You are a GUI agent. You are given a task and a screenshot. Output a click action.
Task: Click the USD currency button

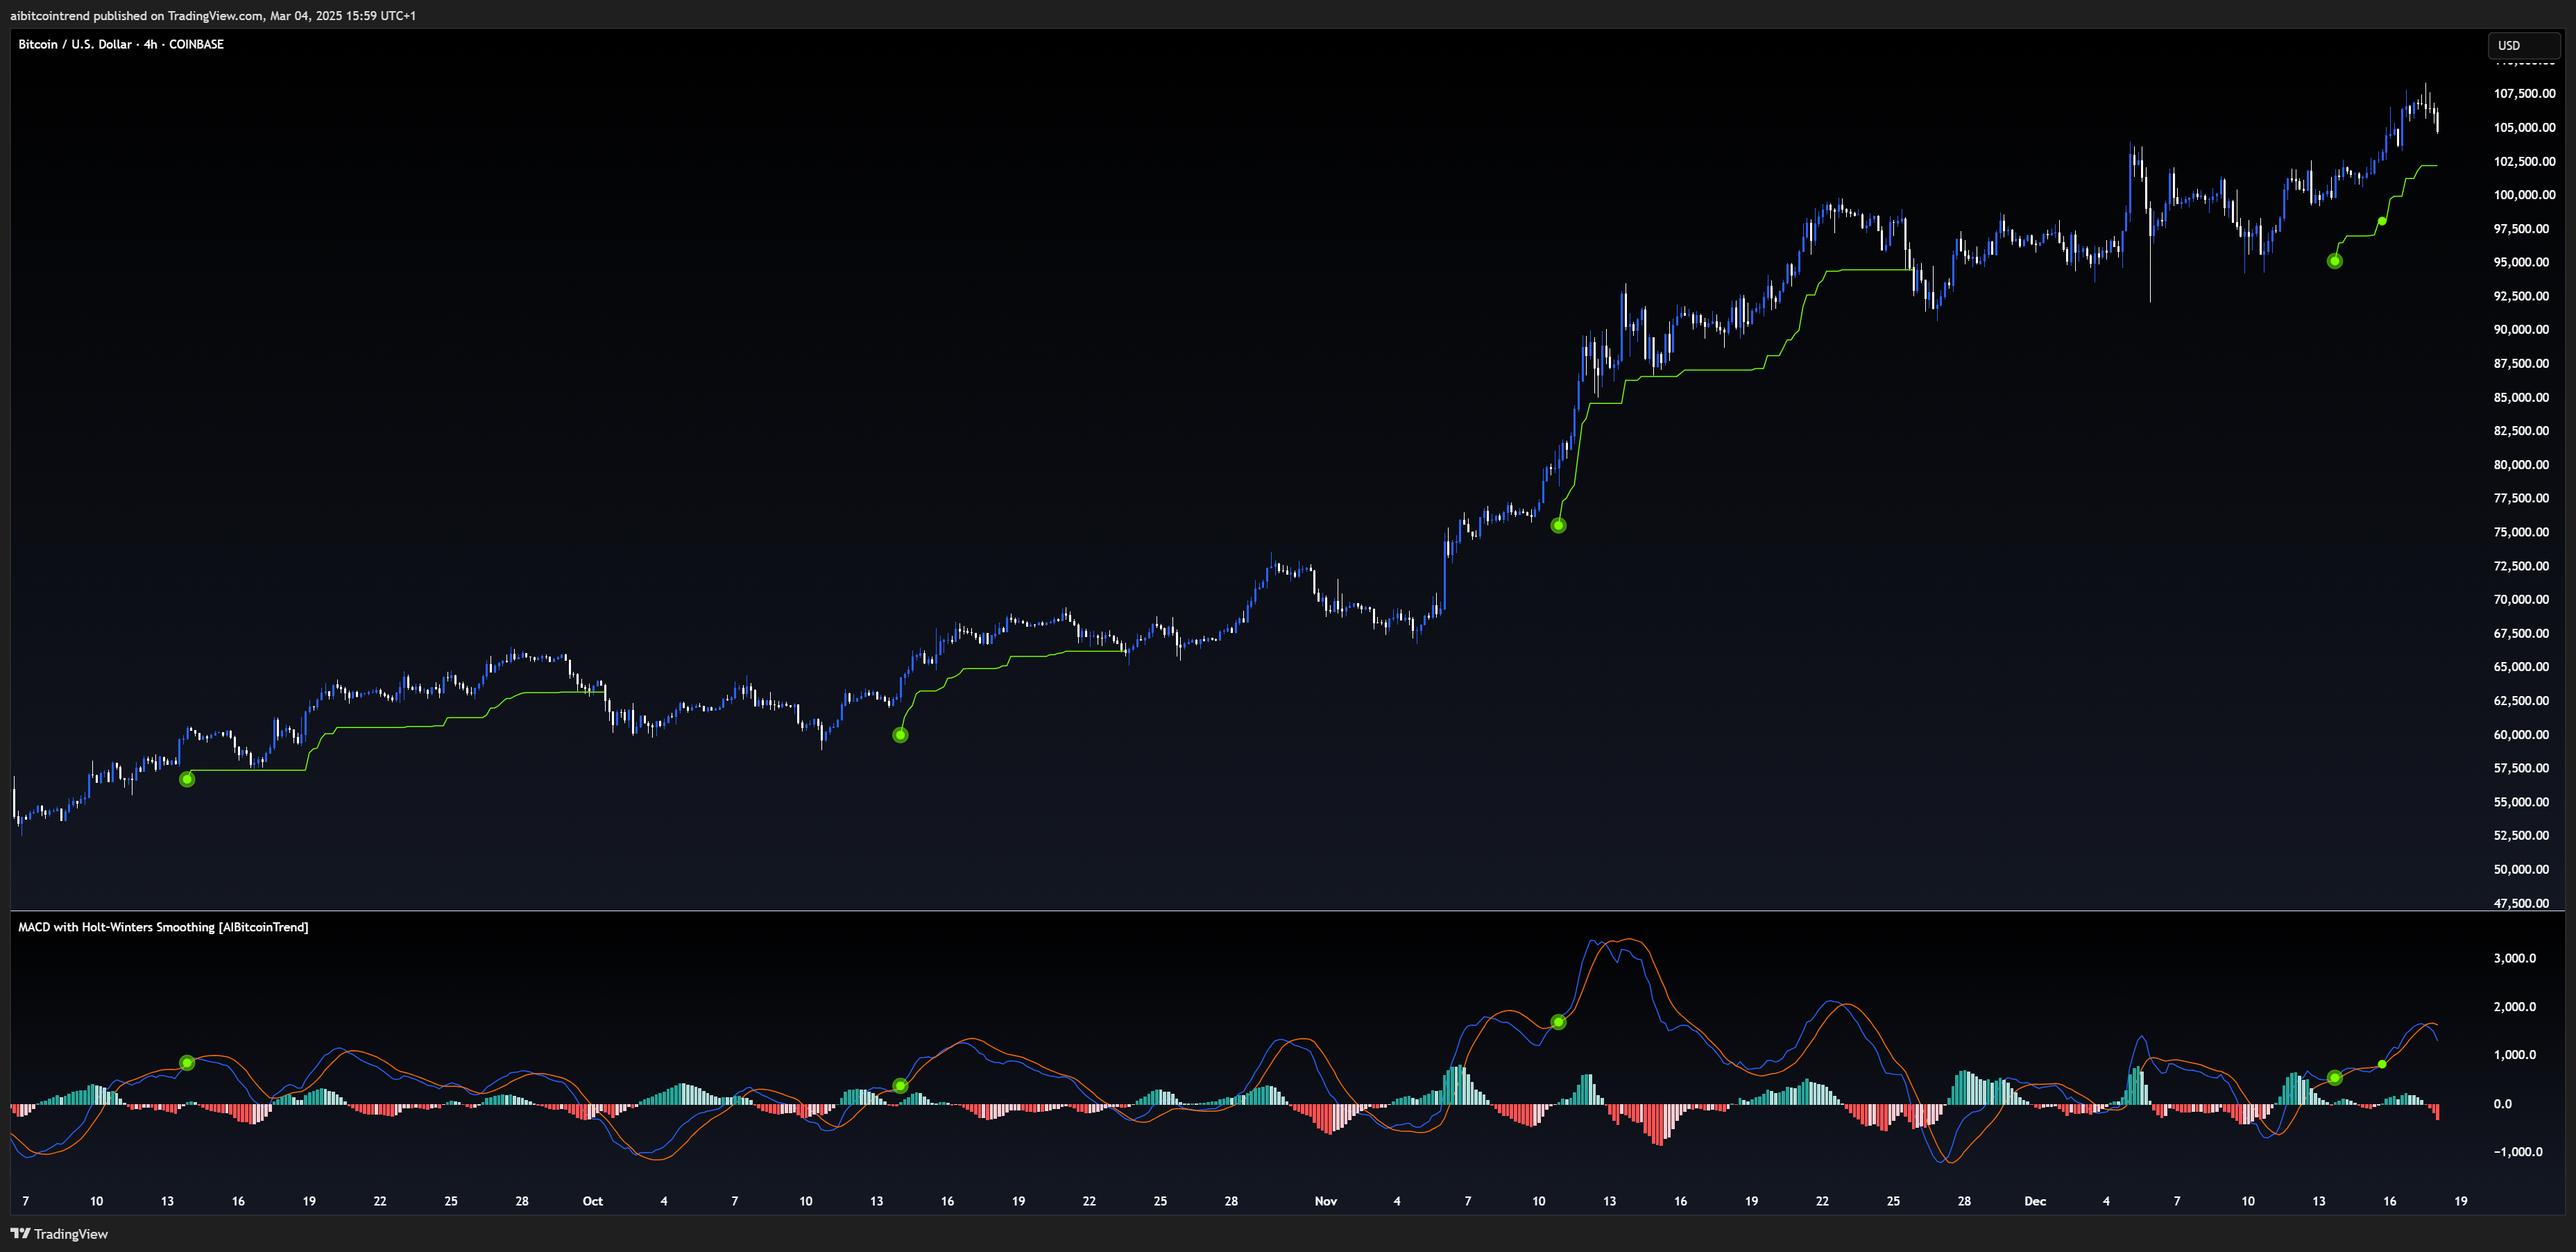click(2523, 45)
